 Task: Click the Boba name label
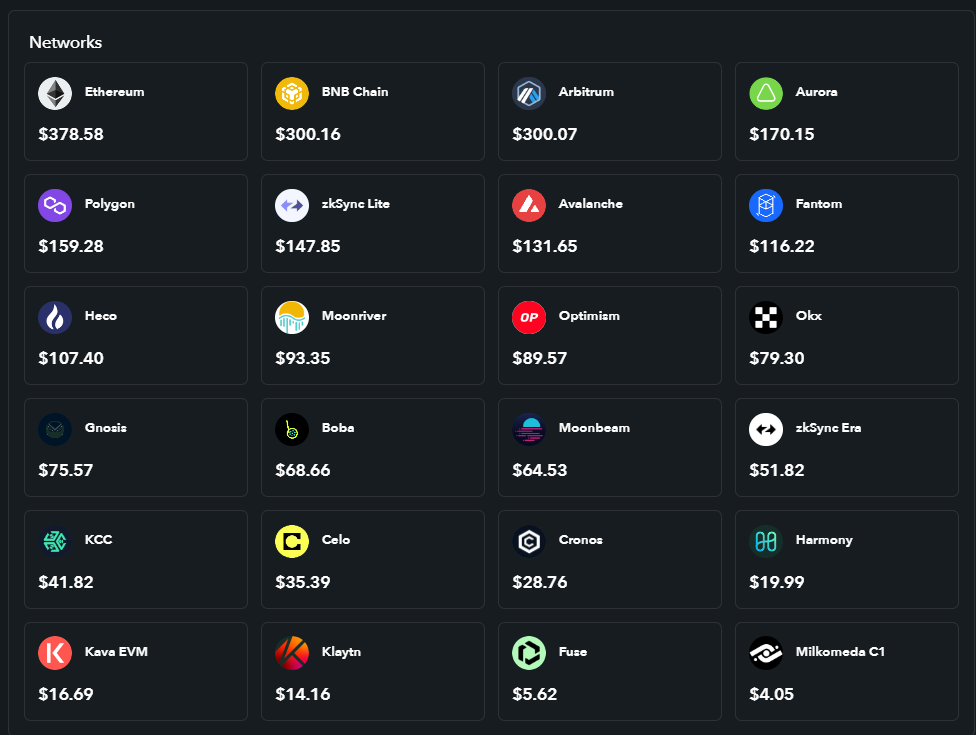point(338,428)
